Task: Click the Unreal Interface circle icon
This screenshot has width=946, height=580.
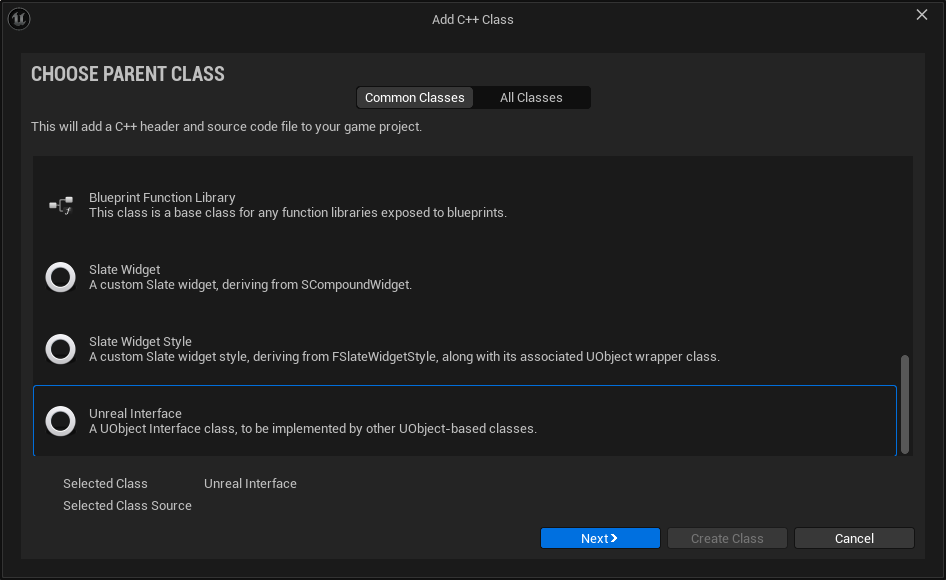Action: coord(60,421)
